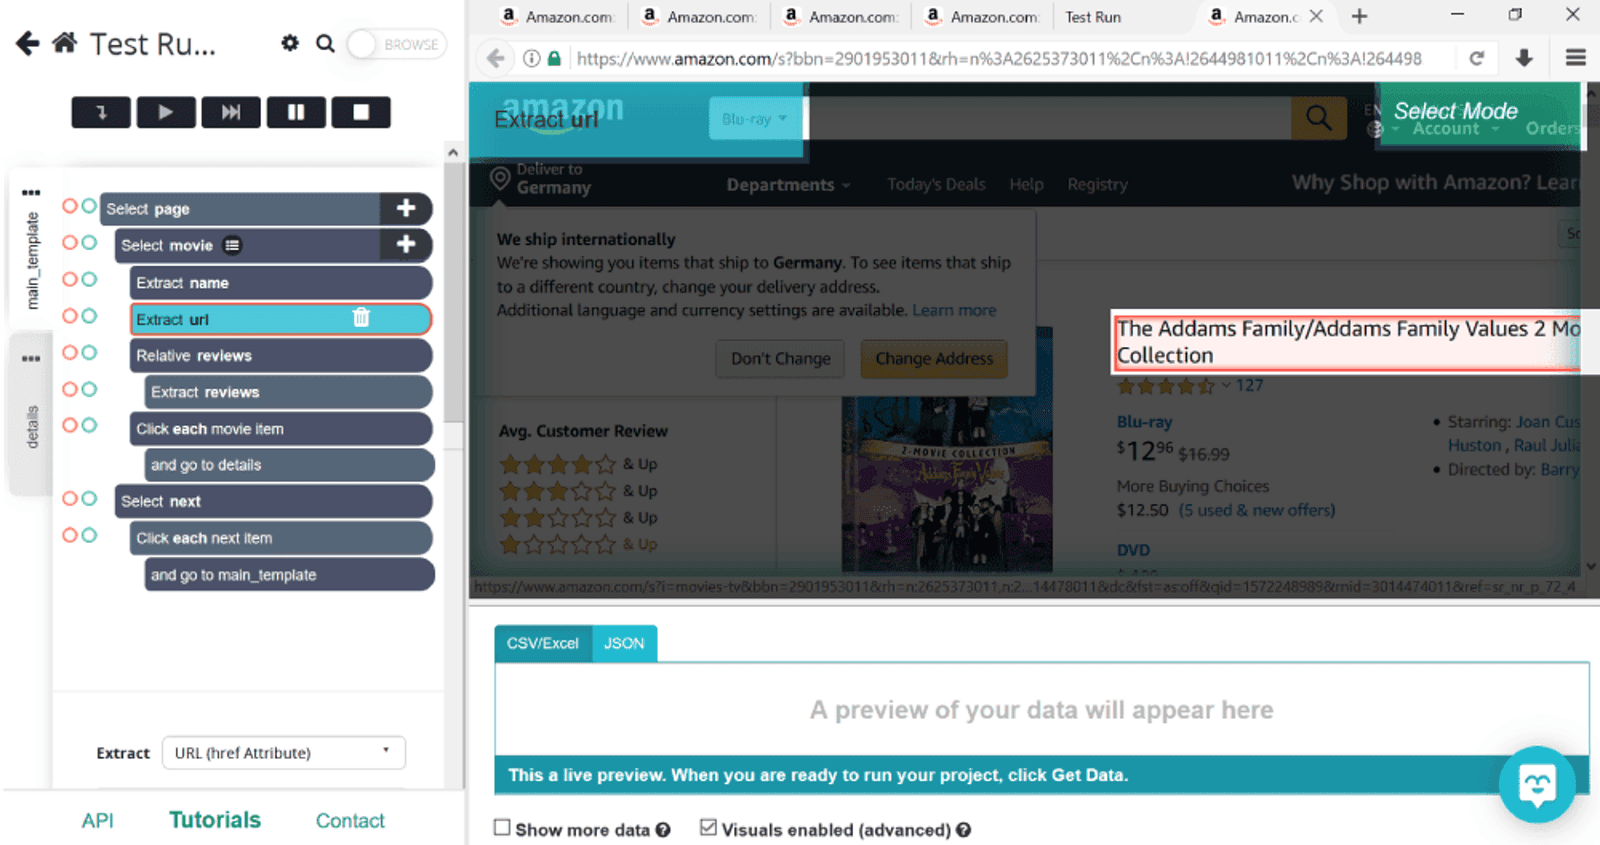1600x845 pixels.
Task: Open a new browser tab with plus
Action: (1359, 16)
